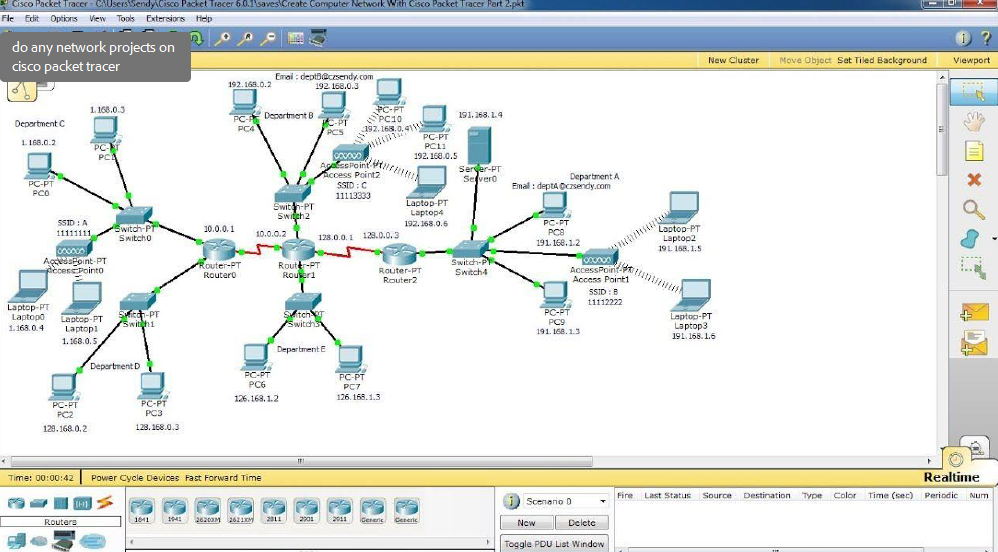Click the workspace horizontal scrollbar

302,461
